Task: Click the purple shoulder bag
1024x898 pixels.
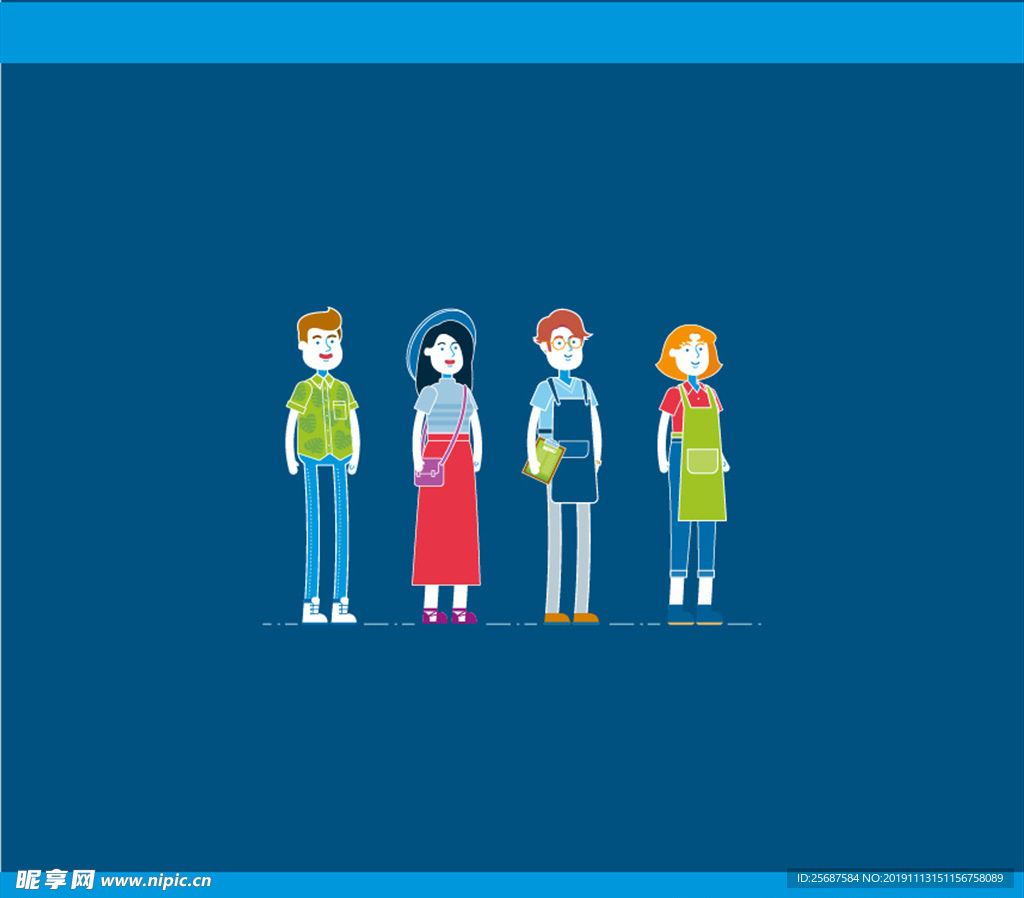Action: tap(429, 472)
